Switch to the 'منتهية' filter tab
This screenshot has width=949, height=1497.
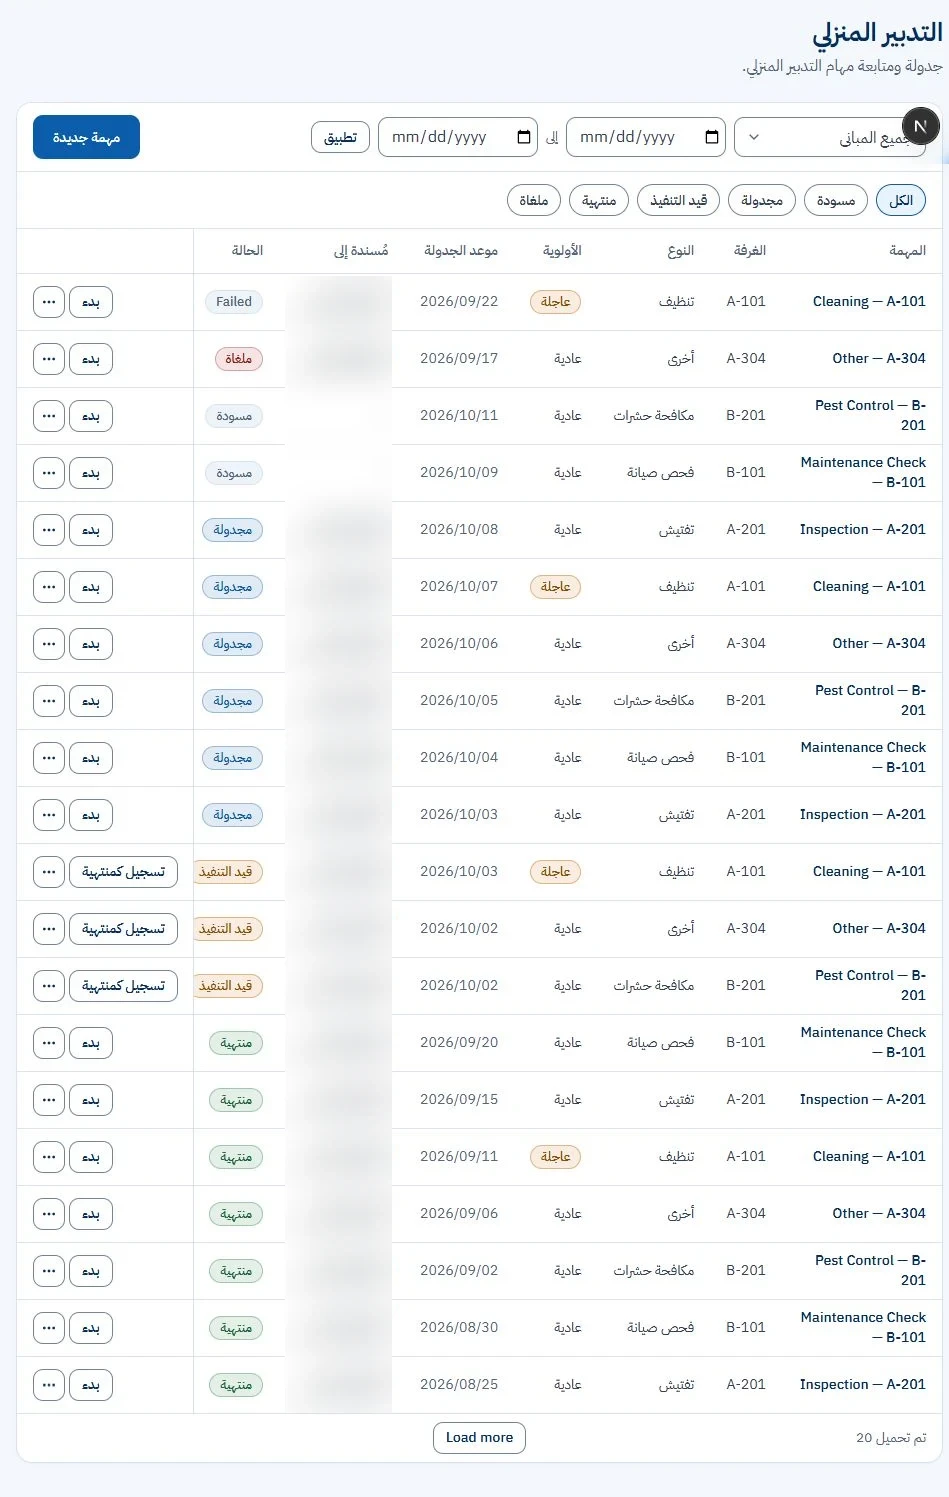coord(599,200)
